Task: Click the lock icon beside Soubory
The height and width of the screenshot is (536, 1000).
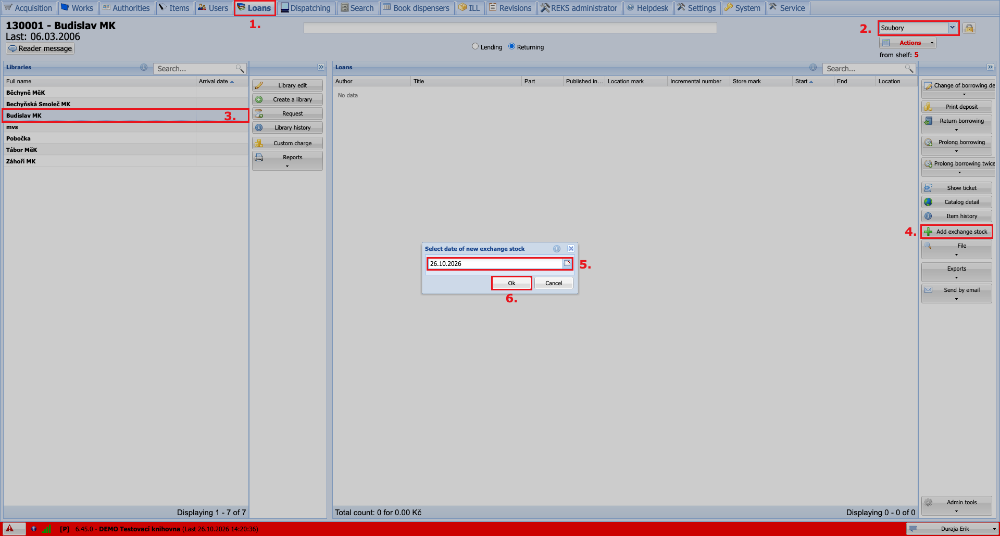Action: [x=969, y=28]
